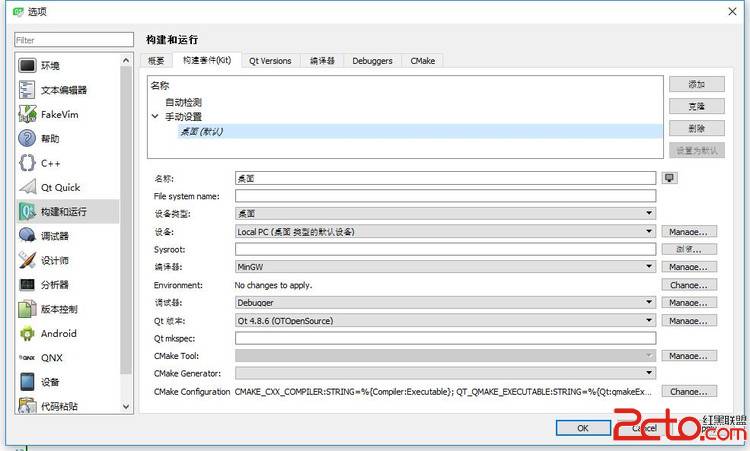Select the 自动检测 auto-detected tree row
Viewport: 750px width, 451px height.
coord(184,102)
